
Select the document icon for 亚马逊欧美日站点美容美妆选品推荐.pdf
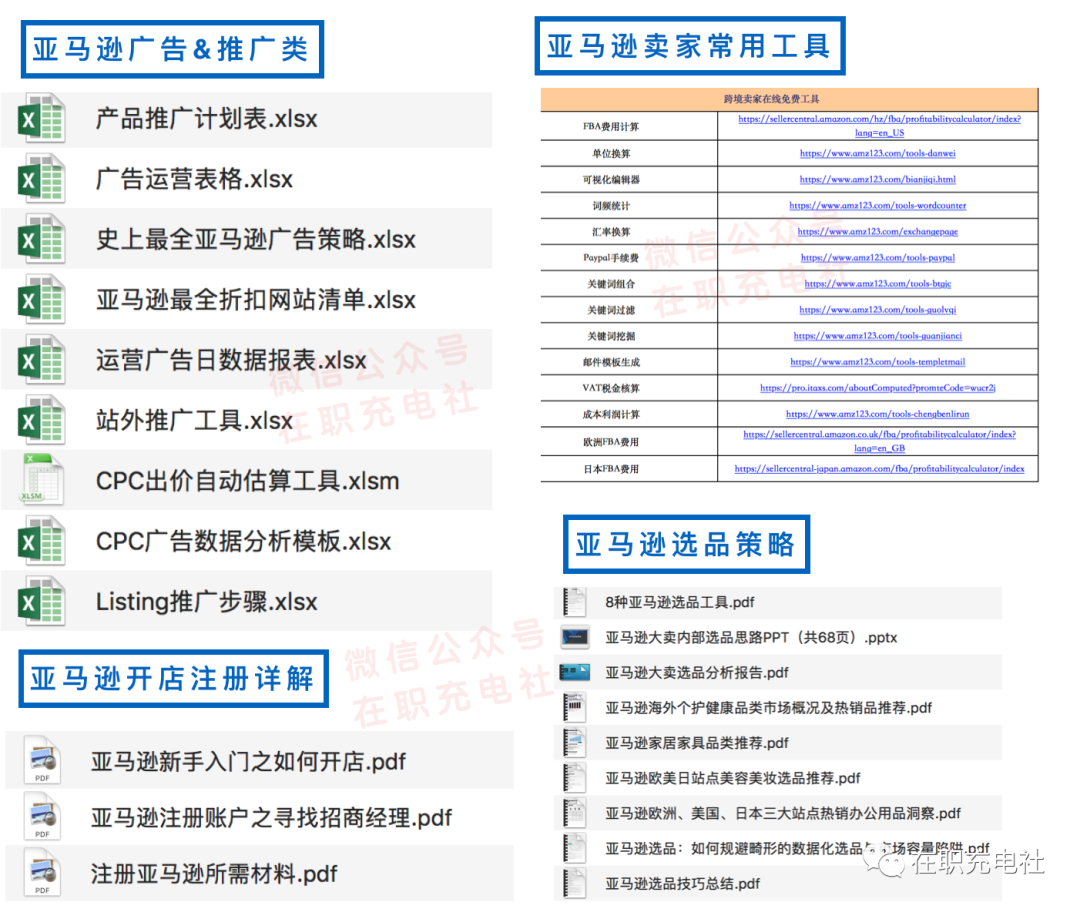[x=574, y=777]
